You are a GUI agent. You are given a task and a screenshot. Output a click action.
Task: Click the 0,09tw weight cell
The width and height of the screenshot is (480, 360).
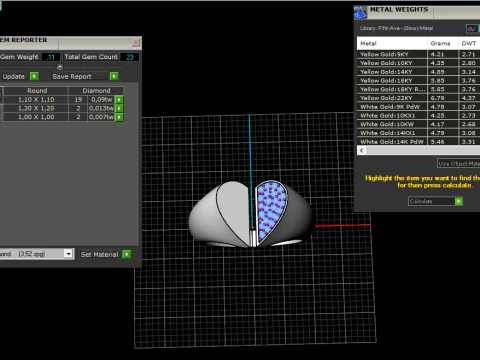[101, 99]
